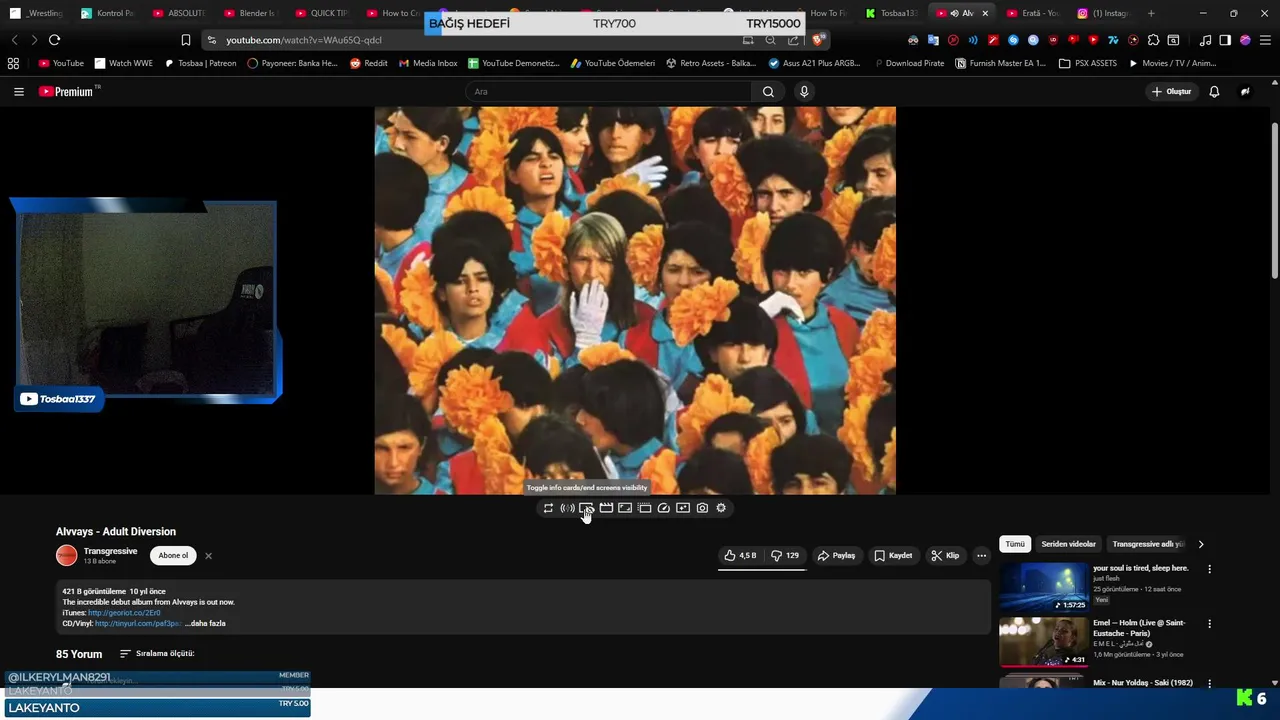Open browser extensions puzzle icon

1153,40
